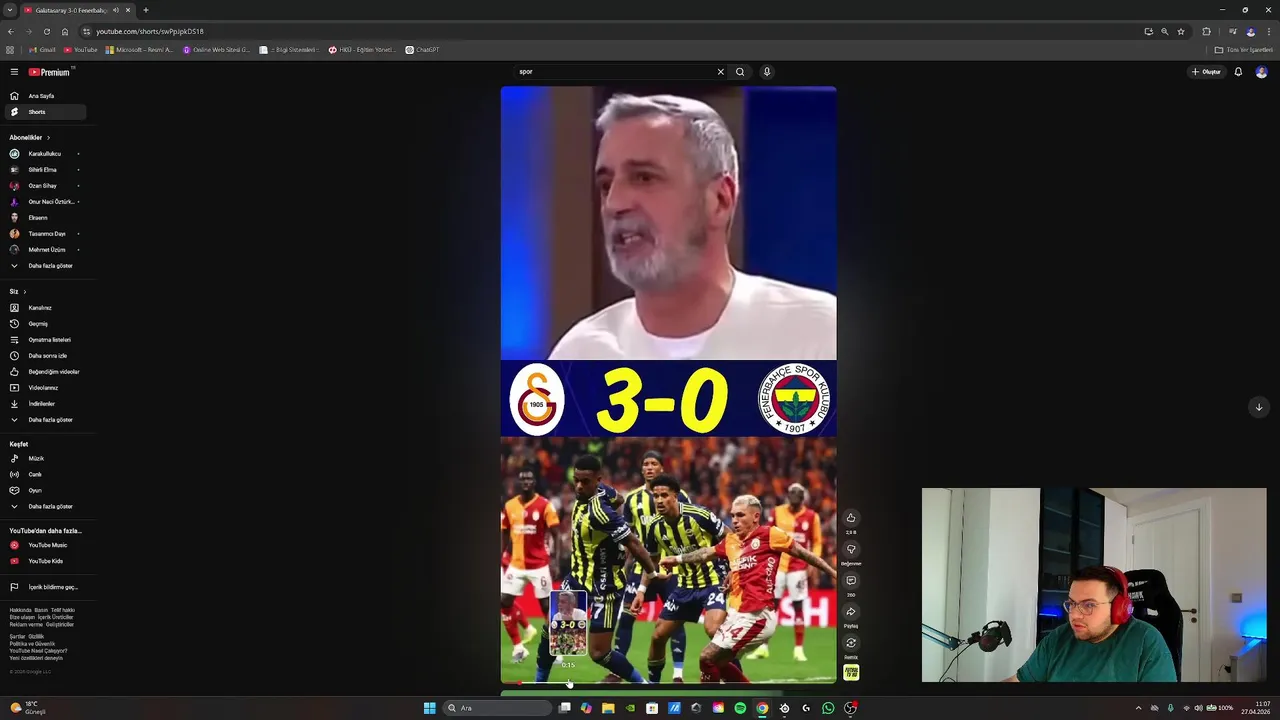Expand the Siz section chevron
The image size is (1280, 720).
point(24,291)
